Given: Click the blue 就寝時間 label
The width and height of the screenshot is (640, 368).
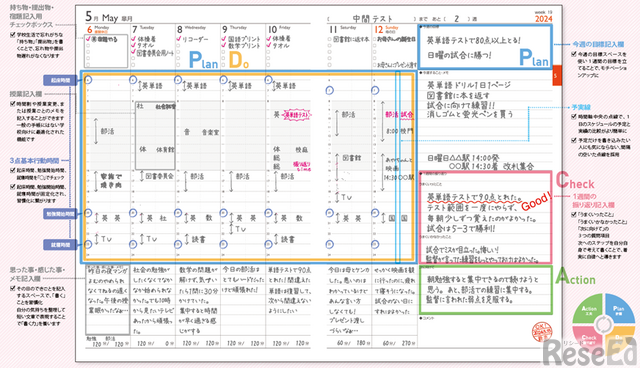Looking at the screenshot, I should 60,245.
